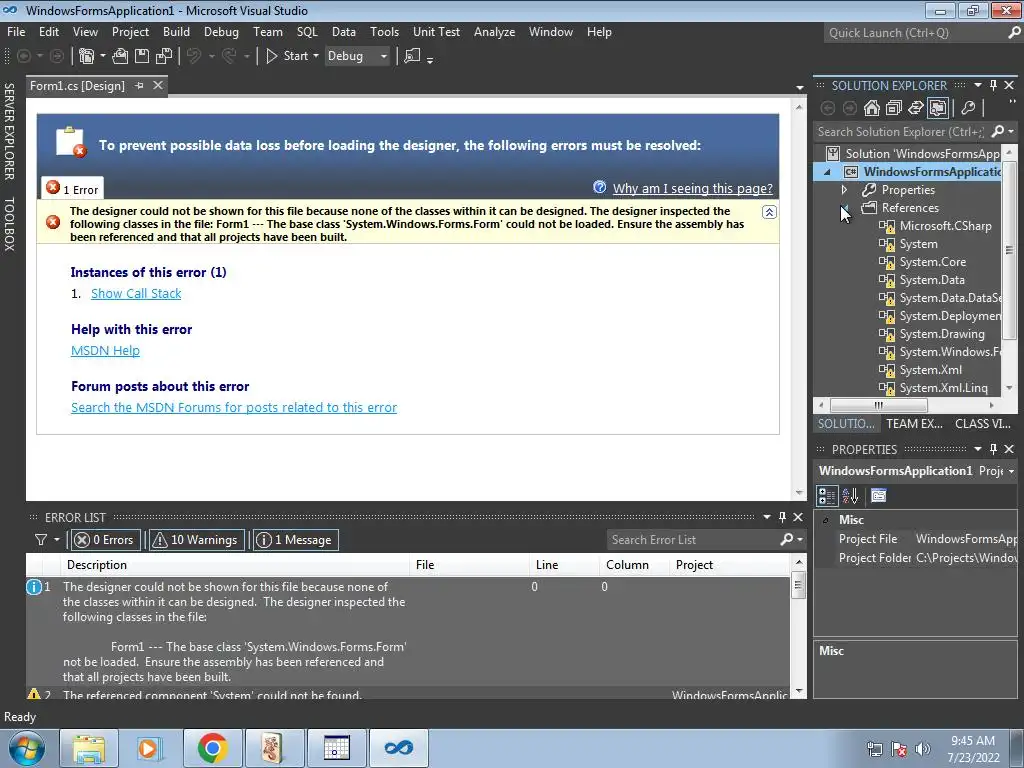
Task: Expand the Properties node in Solution Explorer
Action: (844, 189)
